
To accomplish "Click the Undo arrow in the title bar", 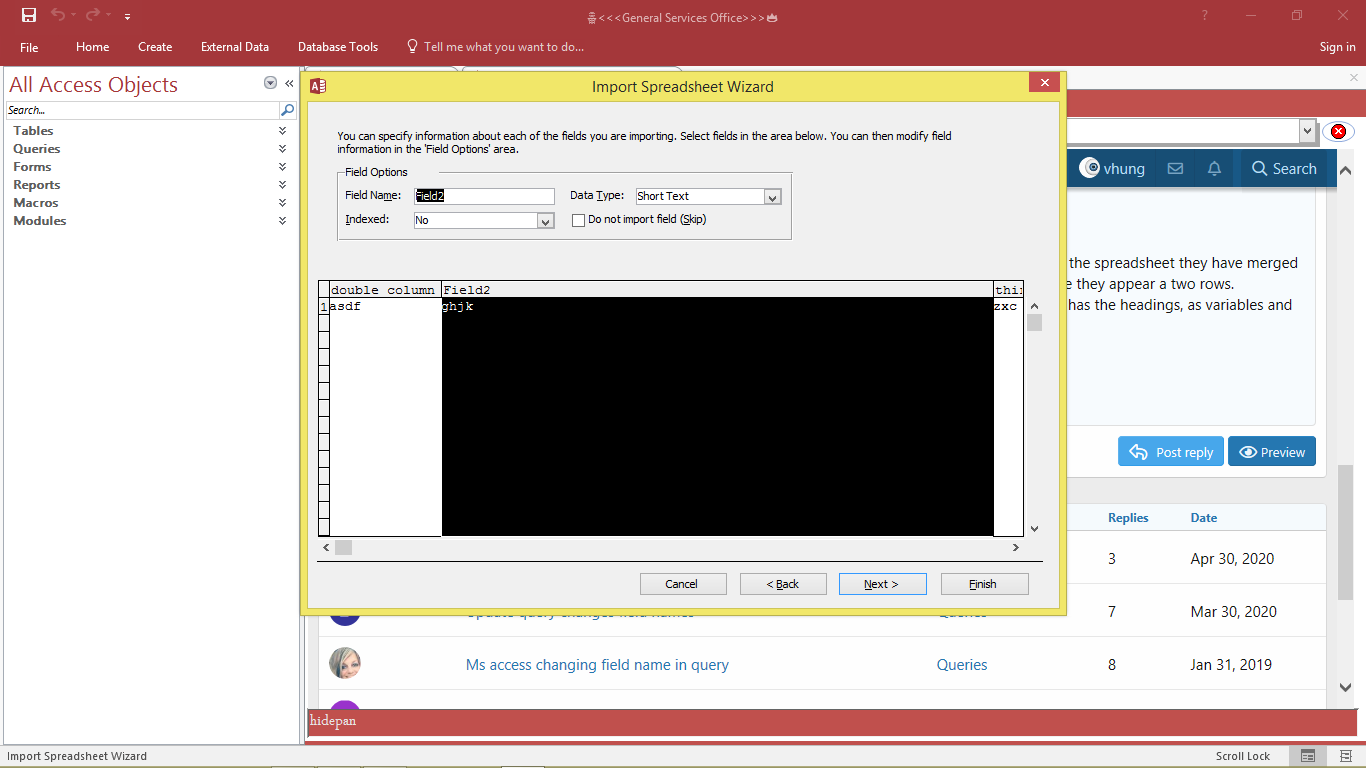I will pyautogui.click(x=58, y=16).
